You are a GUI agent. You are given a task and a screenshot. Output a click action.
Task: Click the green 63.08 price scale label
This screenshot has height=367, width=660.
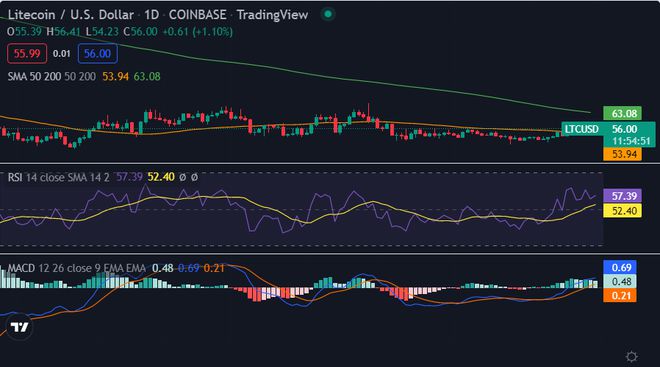coord(622,113)
